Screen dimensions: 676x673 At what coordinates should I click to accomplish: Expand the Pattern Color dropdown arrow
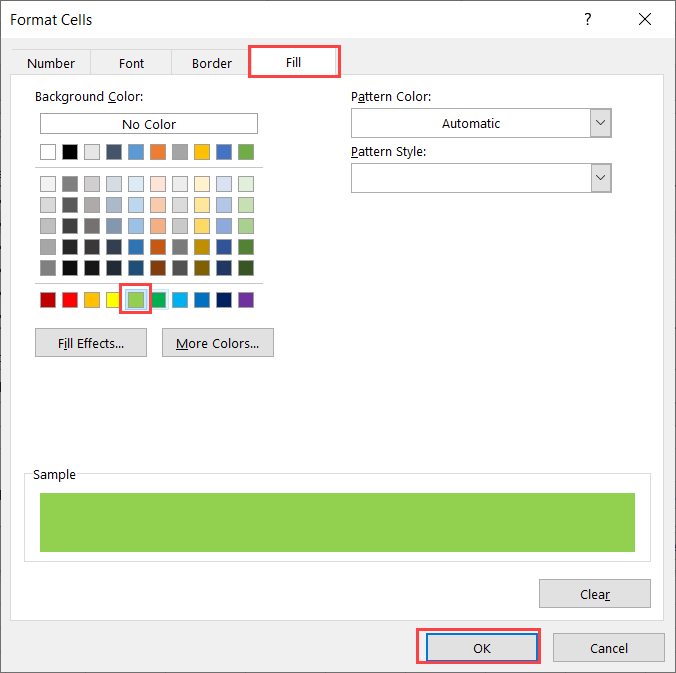point(601,123)
